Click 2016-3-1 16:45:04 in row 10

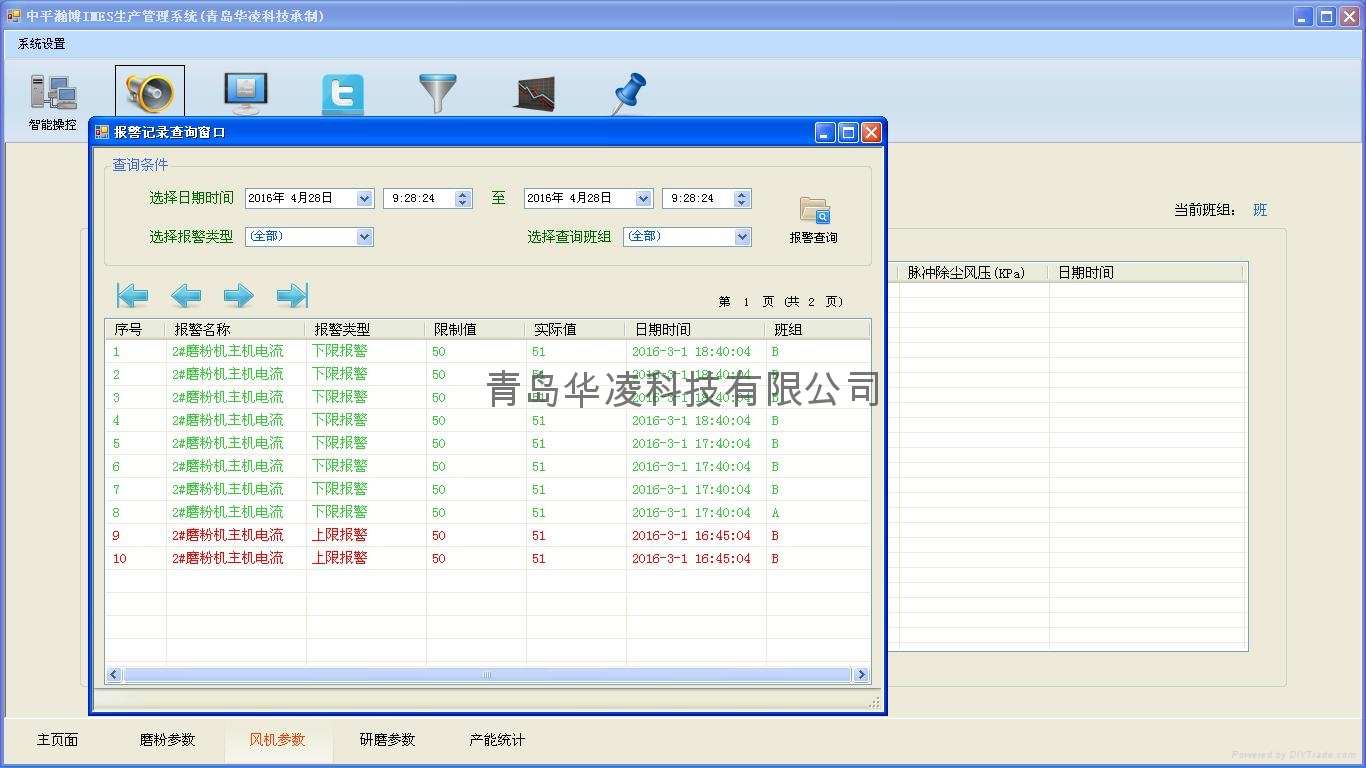pos(691,559)
